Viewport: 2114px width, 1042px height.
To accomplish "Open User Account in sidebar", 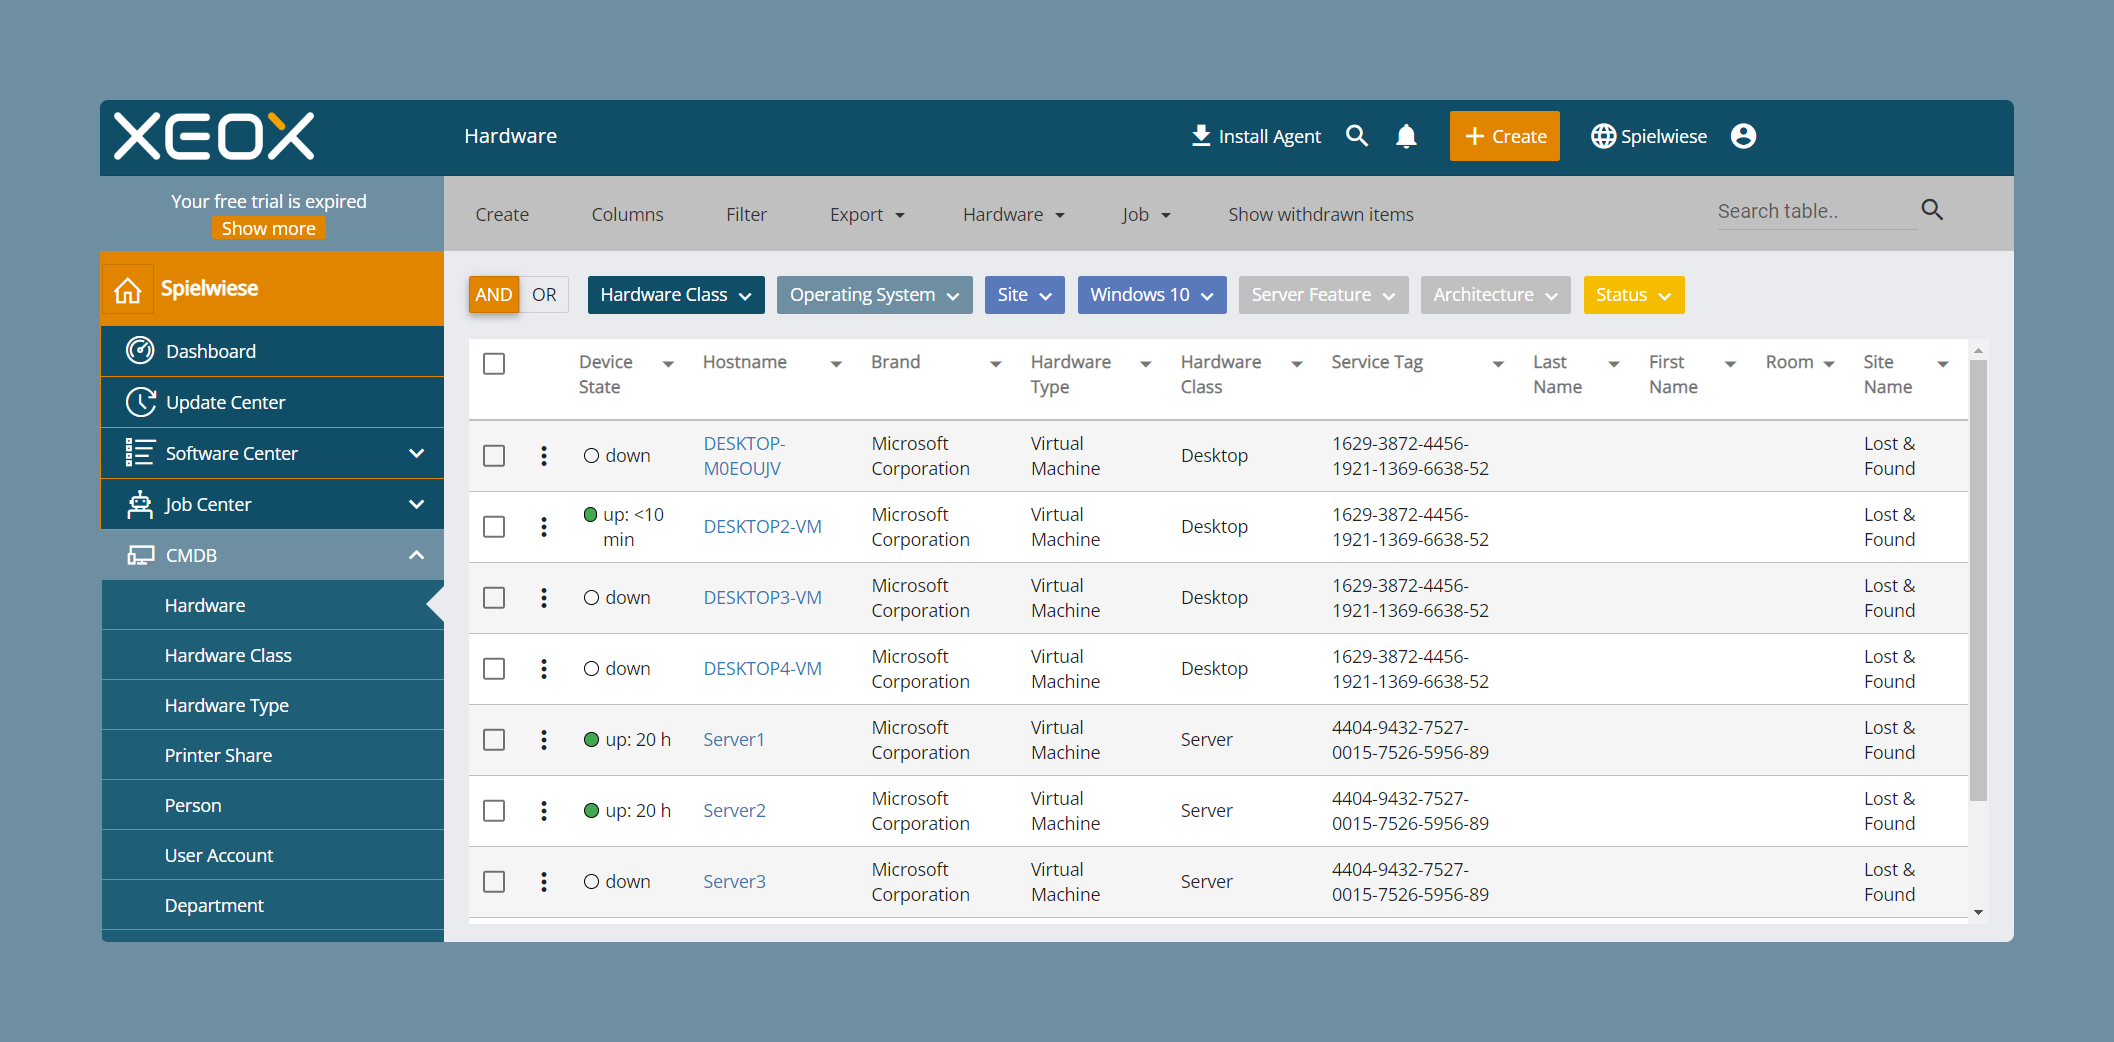I will pyautogui.click(x=273, y=855).
